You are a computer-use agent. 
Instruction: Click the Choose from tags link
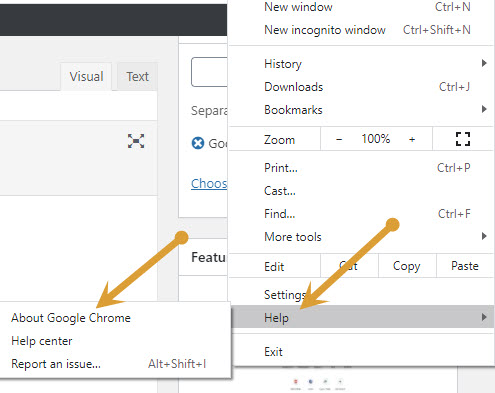pyautogui.click(x=209, y=184)
